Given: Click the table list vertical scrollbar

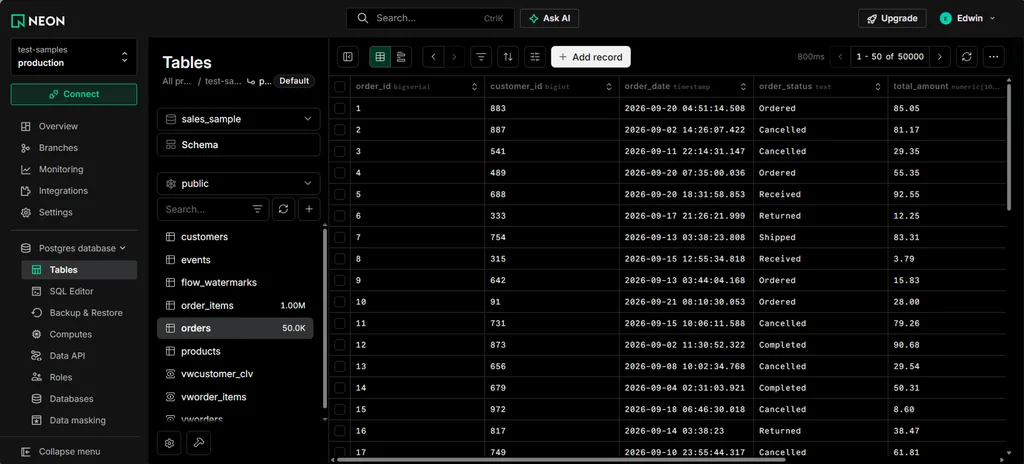Looking at the screenshot, I should [325, 318].
